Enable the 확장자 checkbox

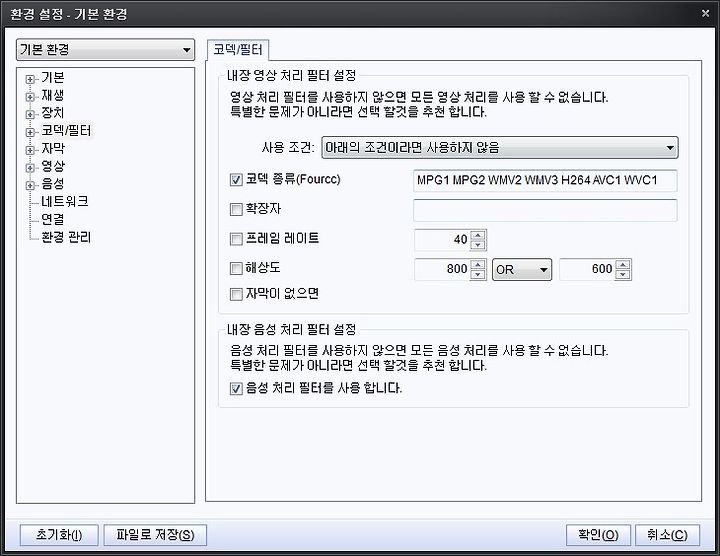pyautogui.click(x=236, y=209)
